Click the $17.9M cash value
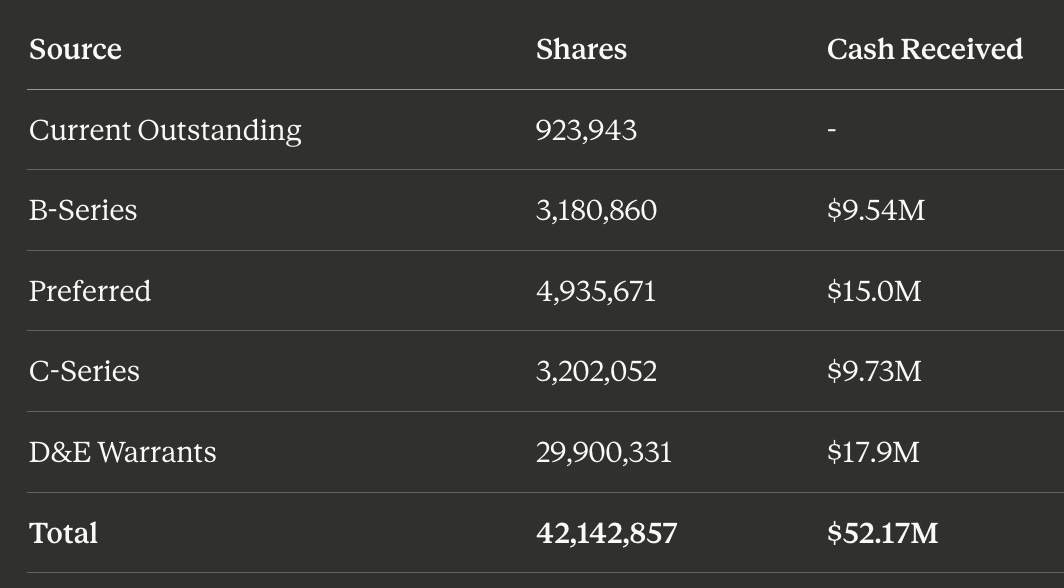The width and height of the screenshot is (1064, 588). coord(873,452)
